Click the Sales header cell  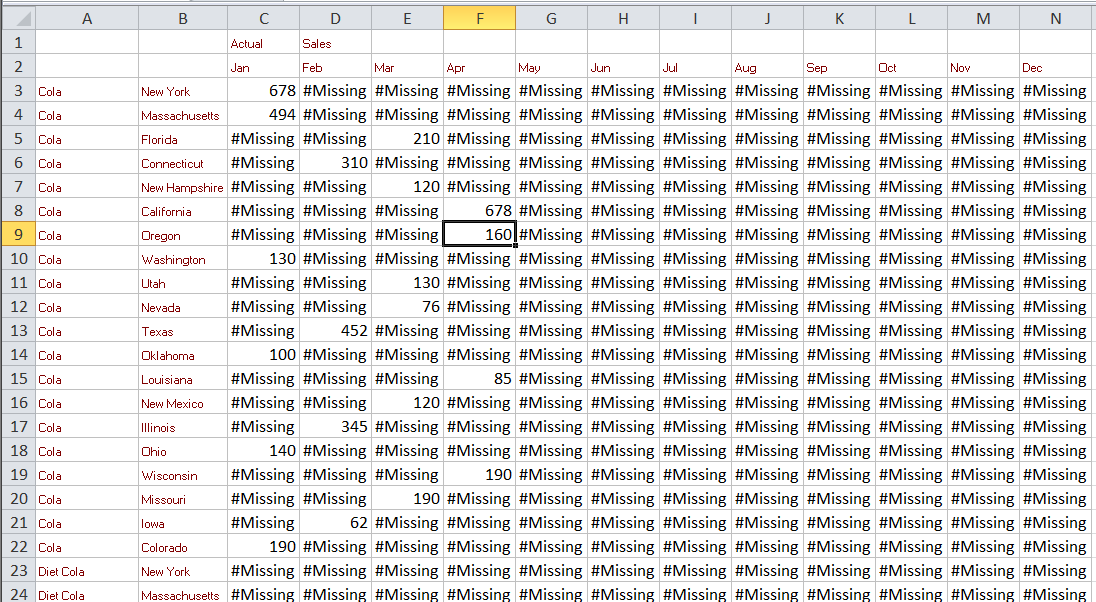(x=336, y=43)
